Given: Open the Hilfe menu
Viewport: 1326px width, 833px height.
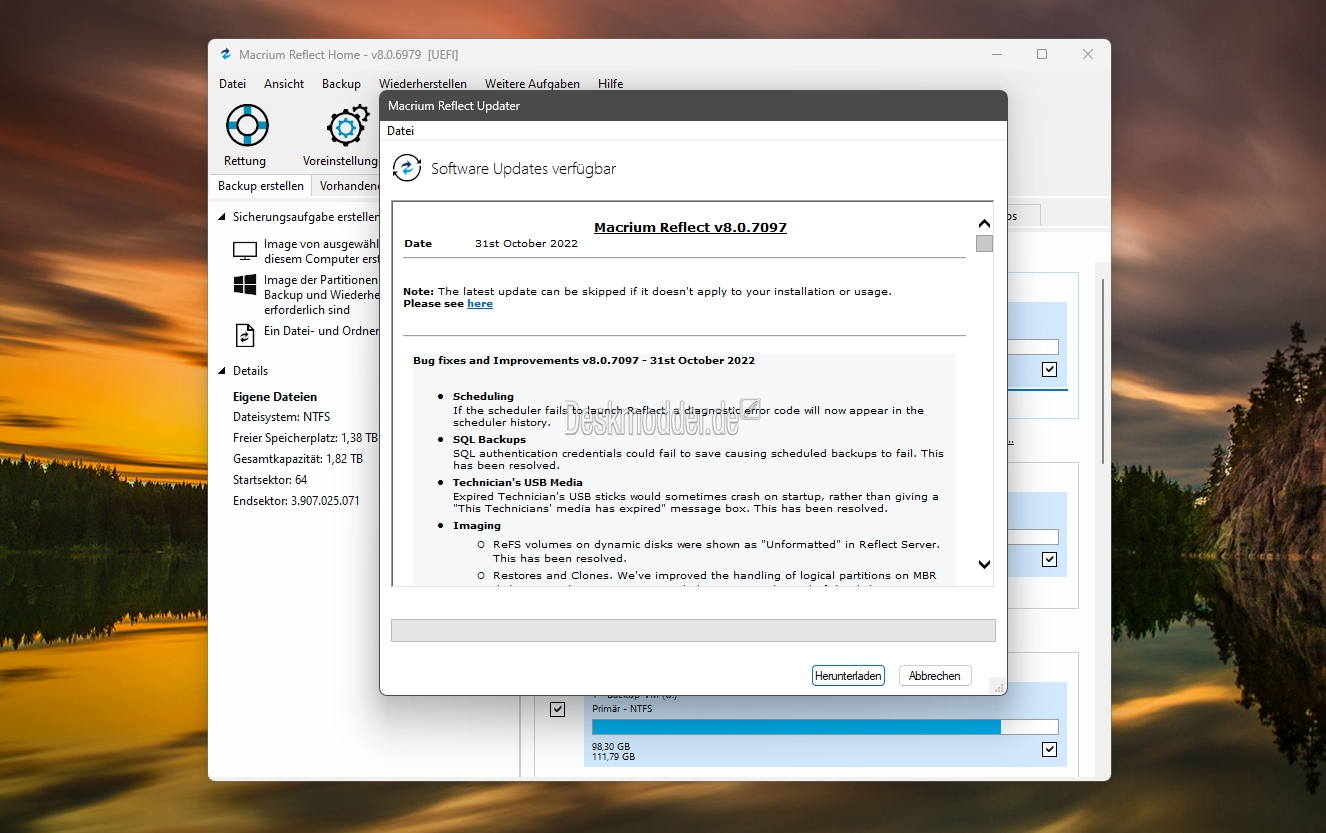Looking at the screenshot, I should (x=611, y=84).
